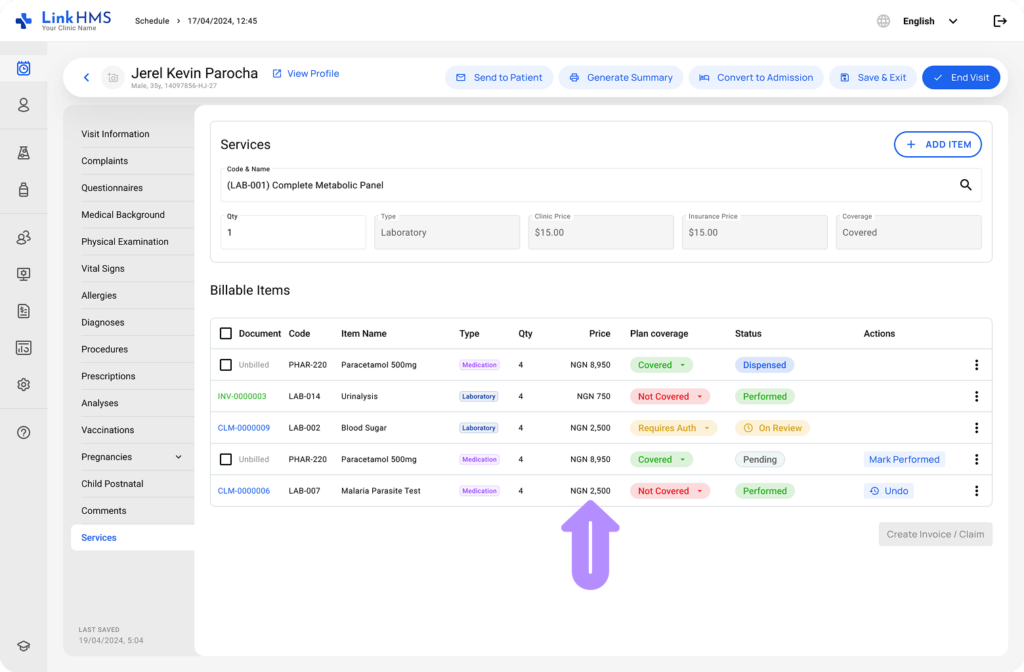Open the monitor display sidebar icon

[x=24, y=274]
